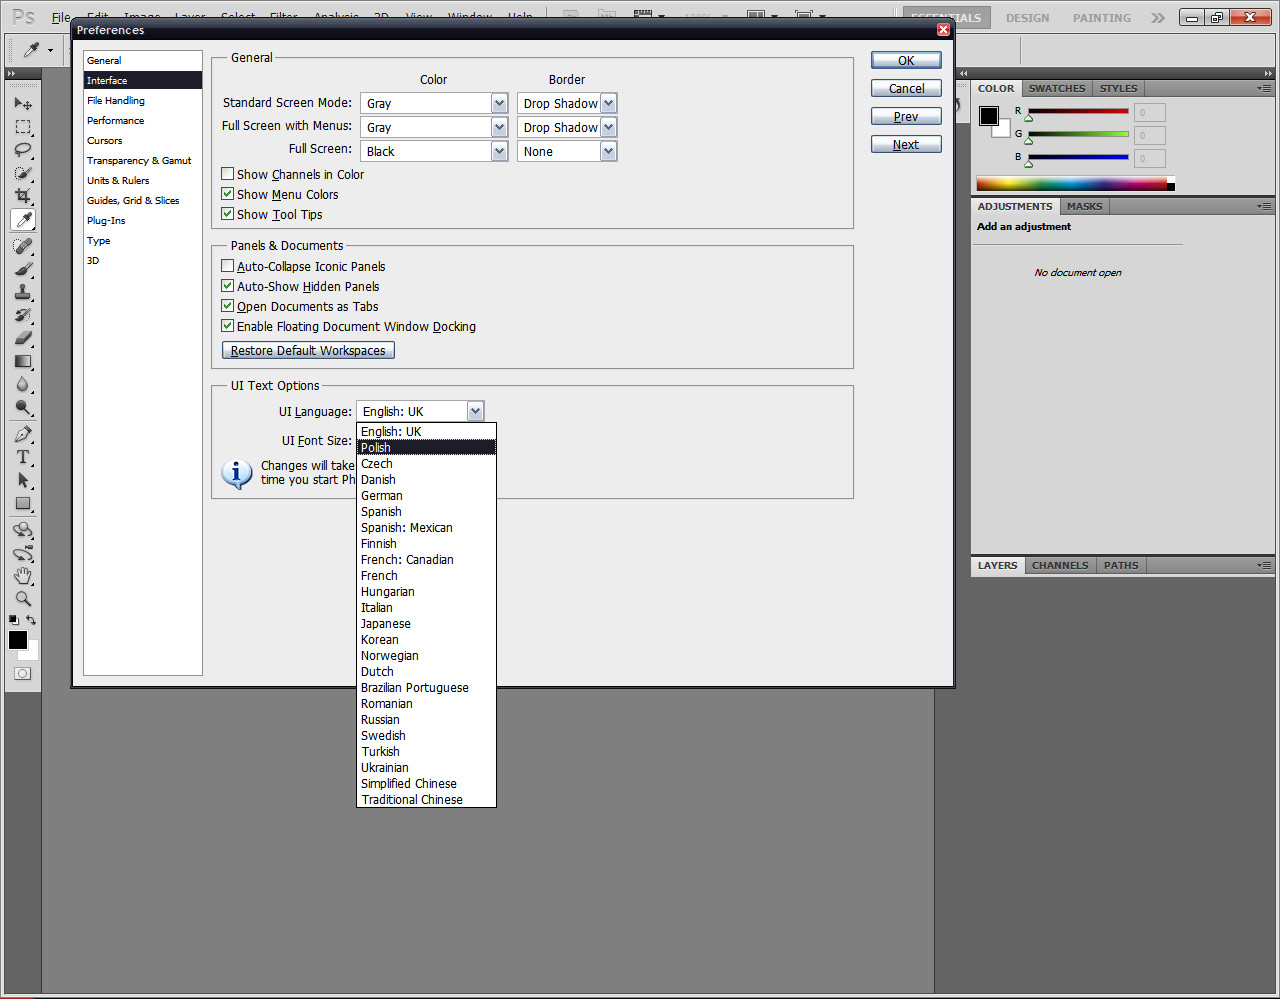Image resolution: width=1280 pixels, height=999 pixels.
Task: Open the Color panel options menu
Action: tap(1264, 88)
